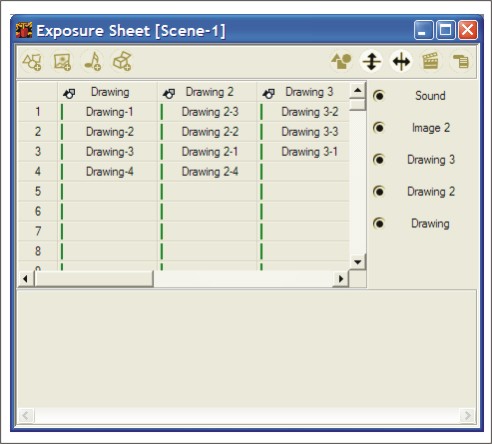Image resolution: width=492 pixels, height=444 pixels.
Task: Toggle the Sound element radio button
Action: click(x=379, y=96)
